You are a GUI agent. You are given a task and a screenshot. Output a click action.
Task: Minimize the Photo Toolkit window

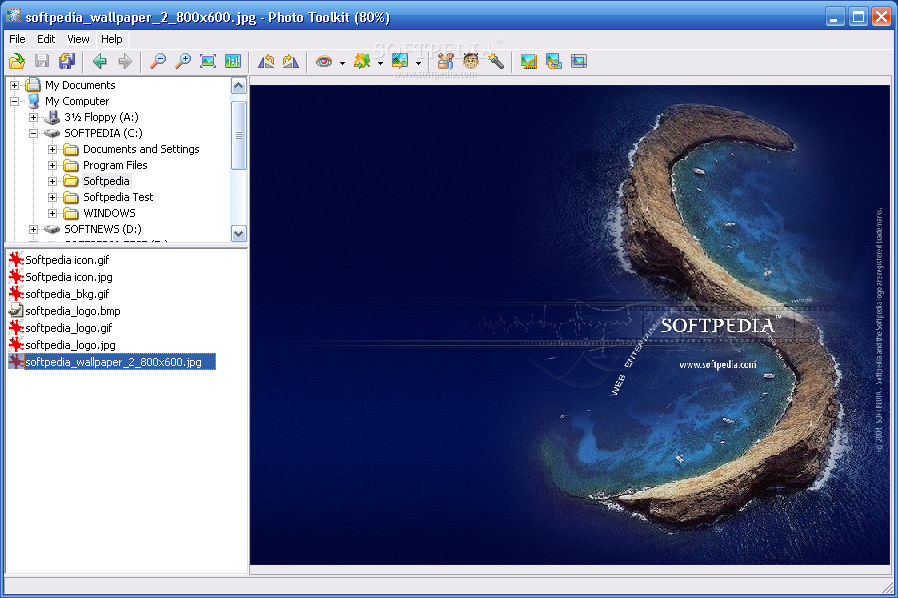836,17
